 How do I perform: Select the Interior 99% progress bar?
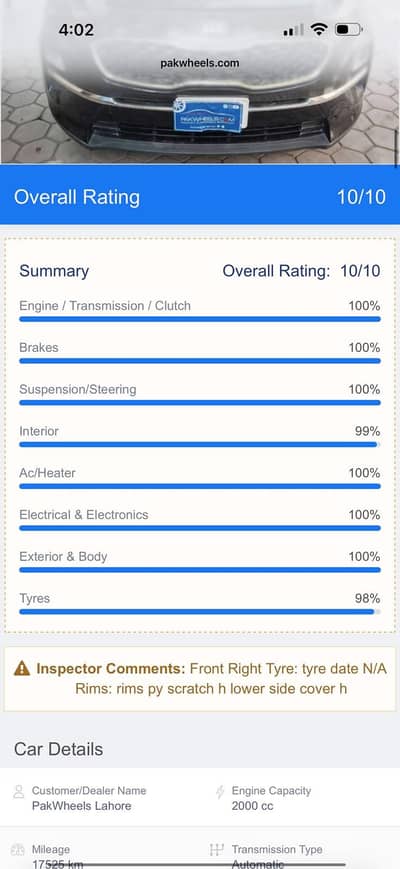coord(200,444)
